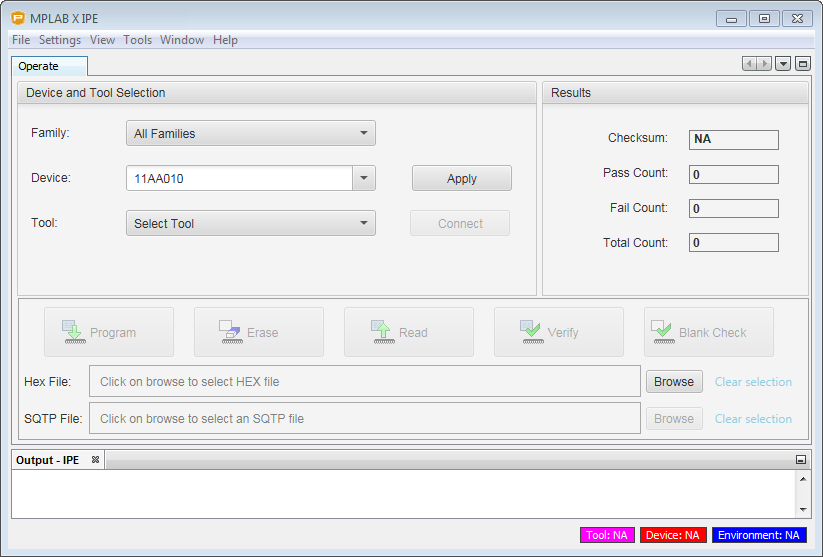Click the Device text field 11AA010

point(239,178)
